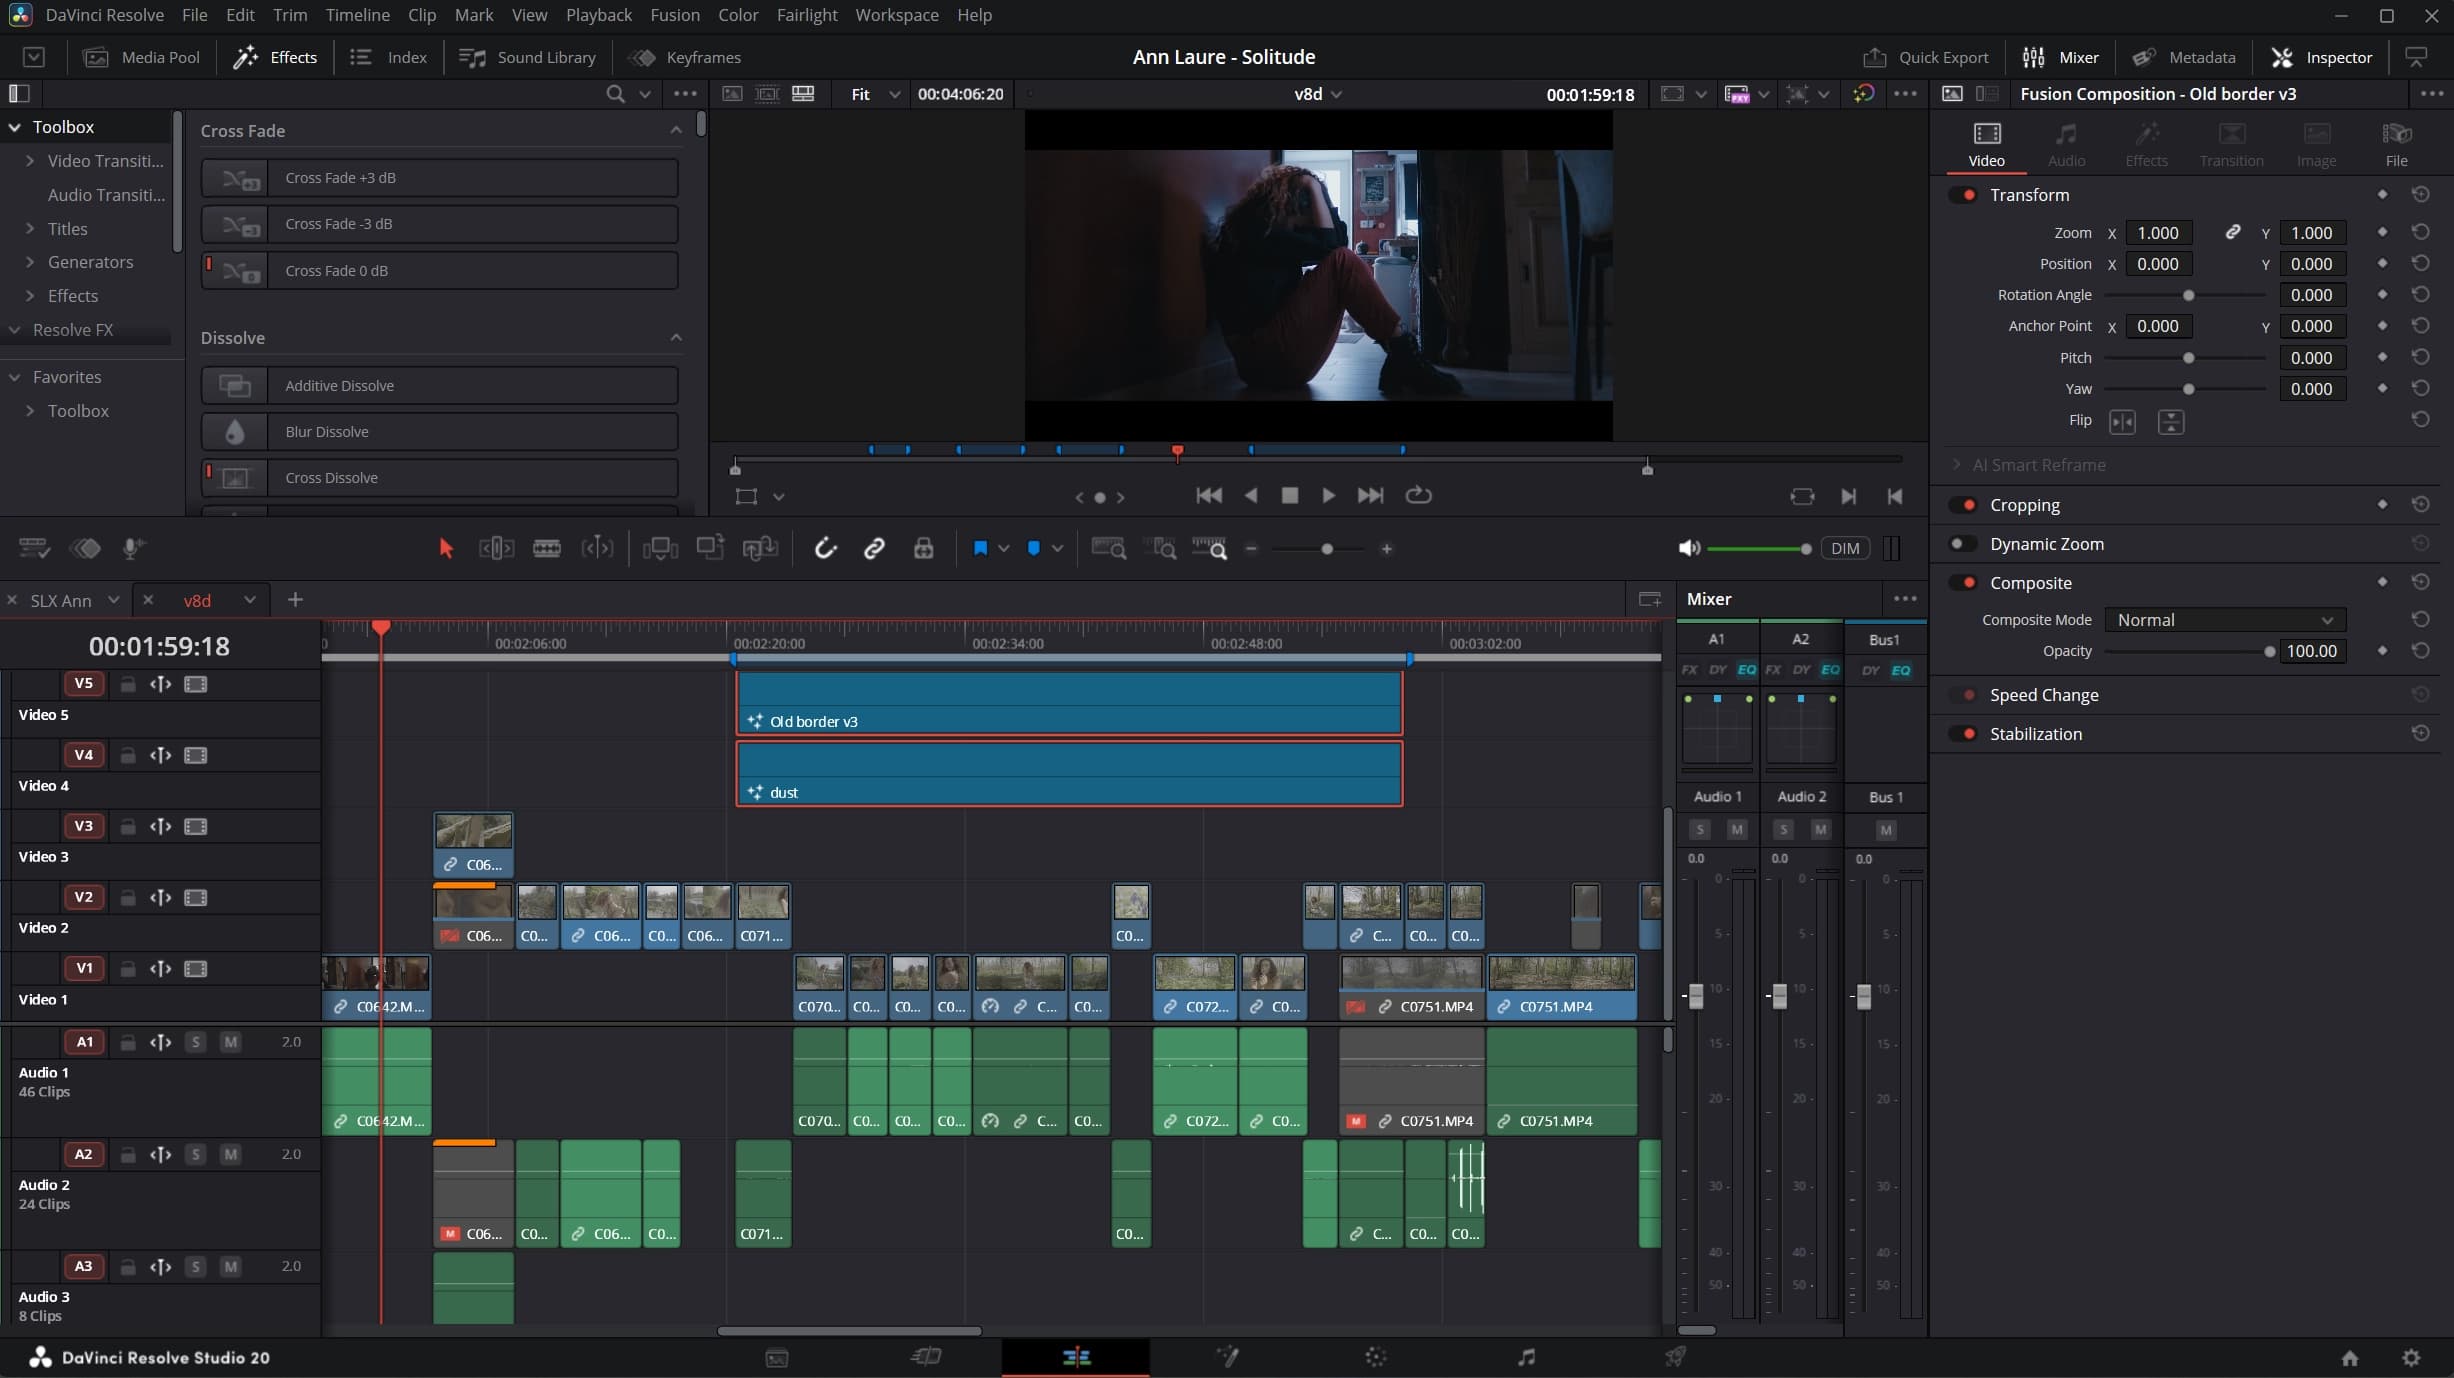Mute track A1 in timeline header
This screenshot has height=1378, width=2454.
pos(231,1042)
